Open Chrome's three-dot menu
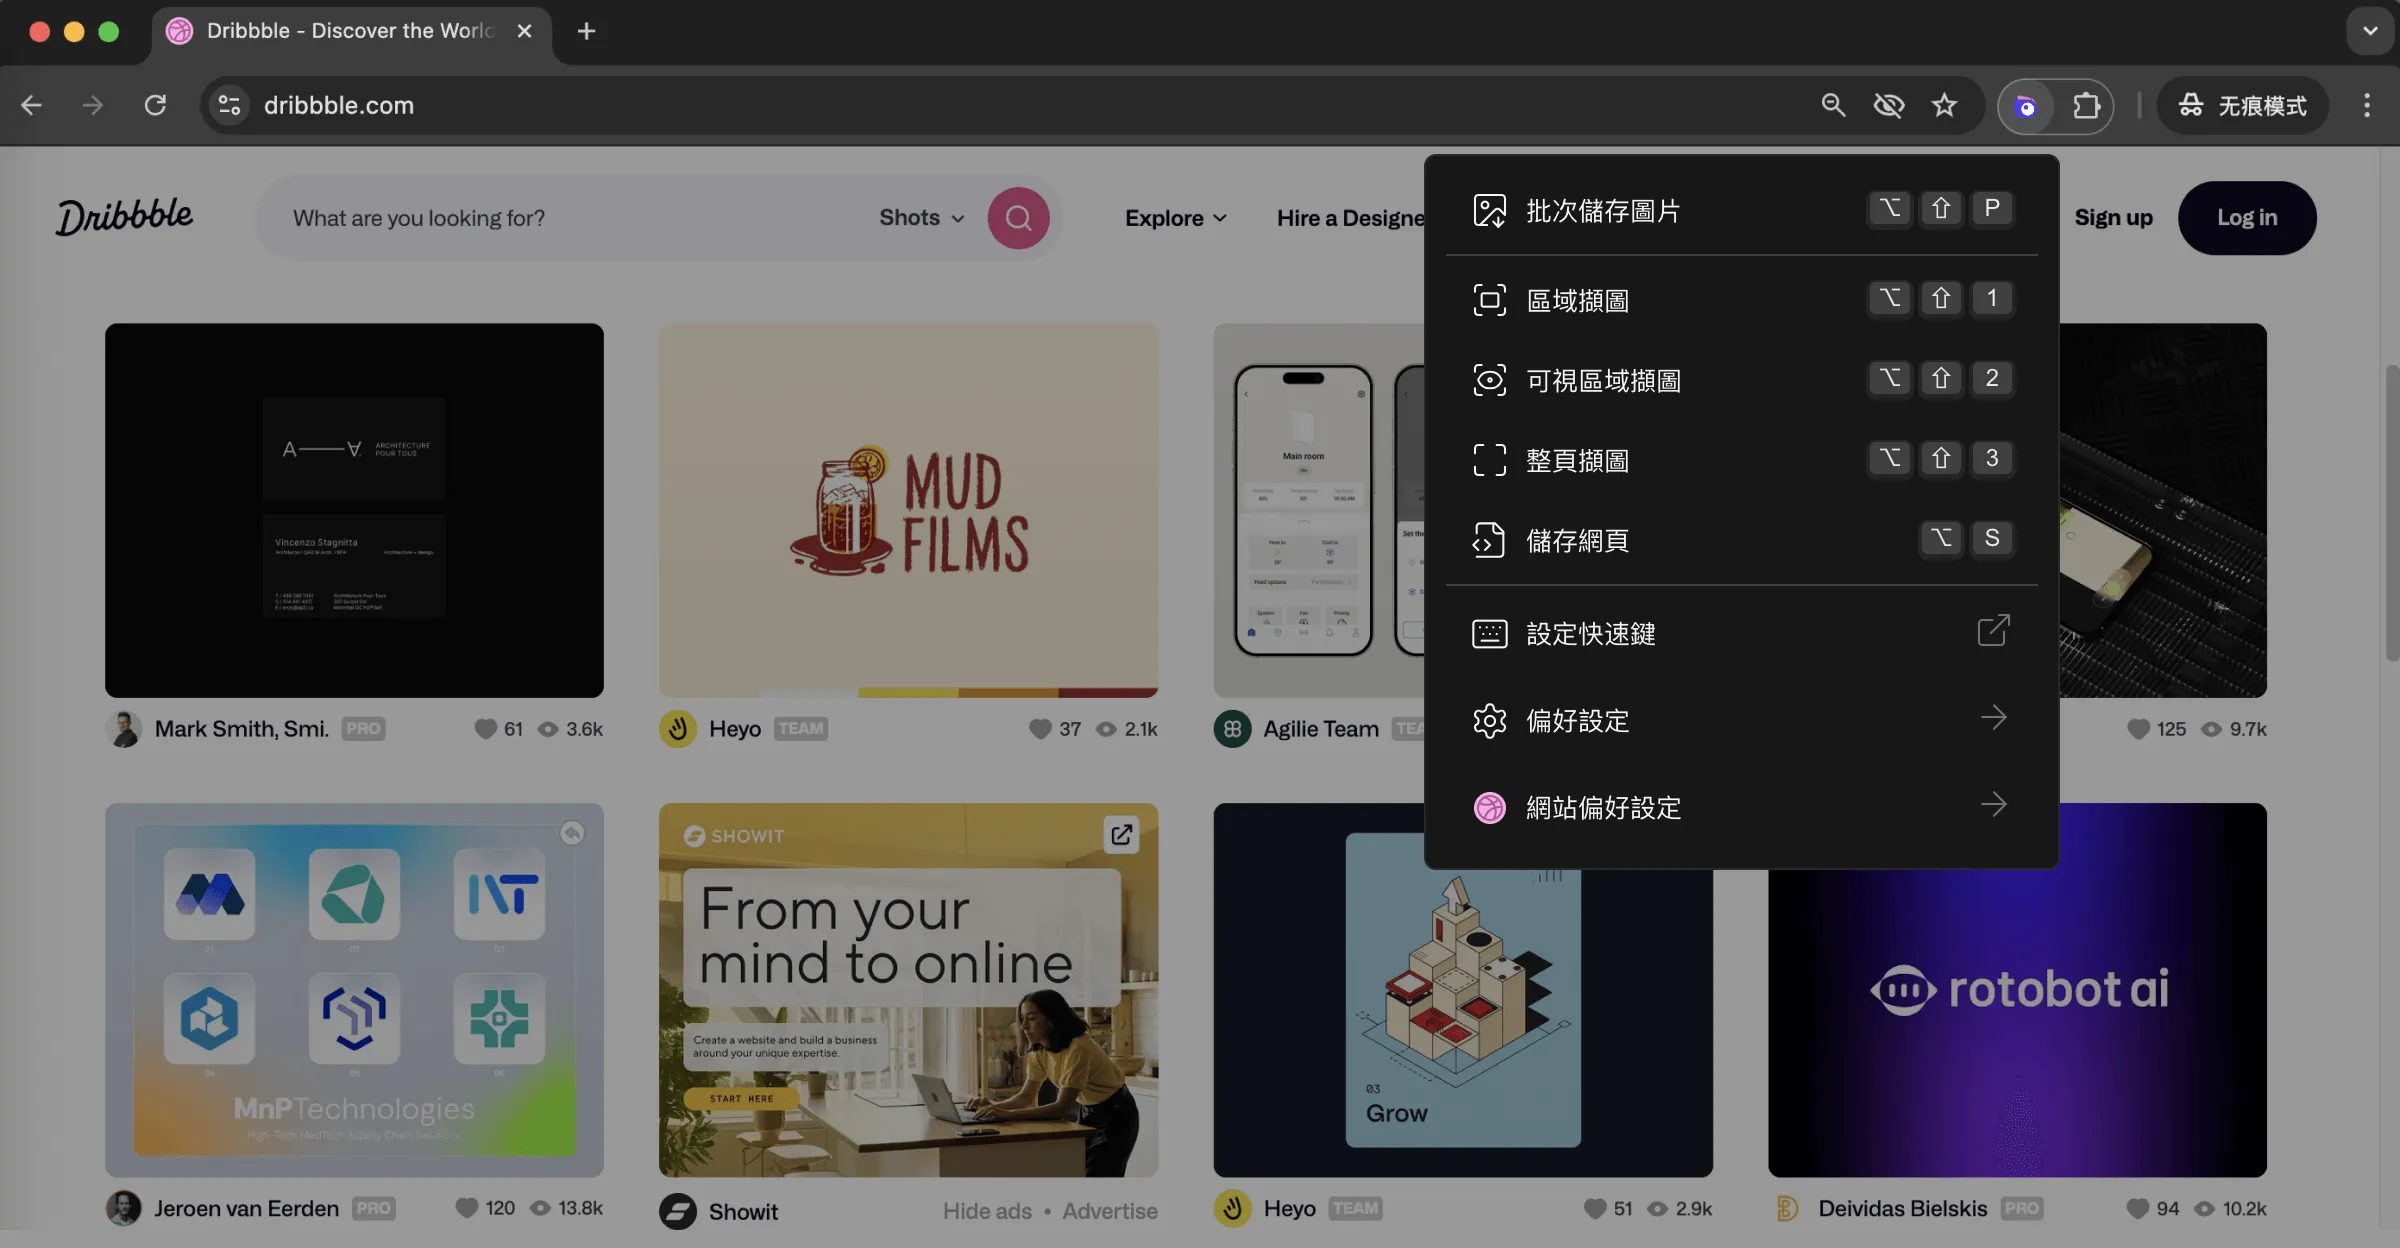The height and width of the screenshot is (1248, 2400). tap(2366, 105)
